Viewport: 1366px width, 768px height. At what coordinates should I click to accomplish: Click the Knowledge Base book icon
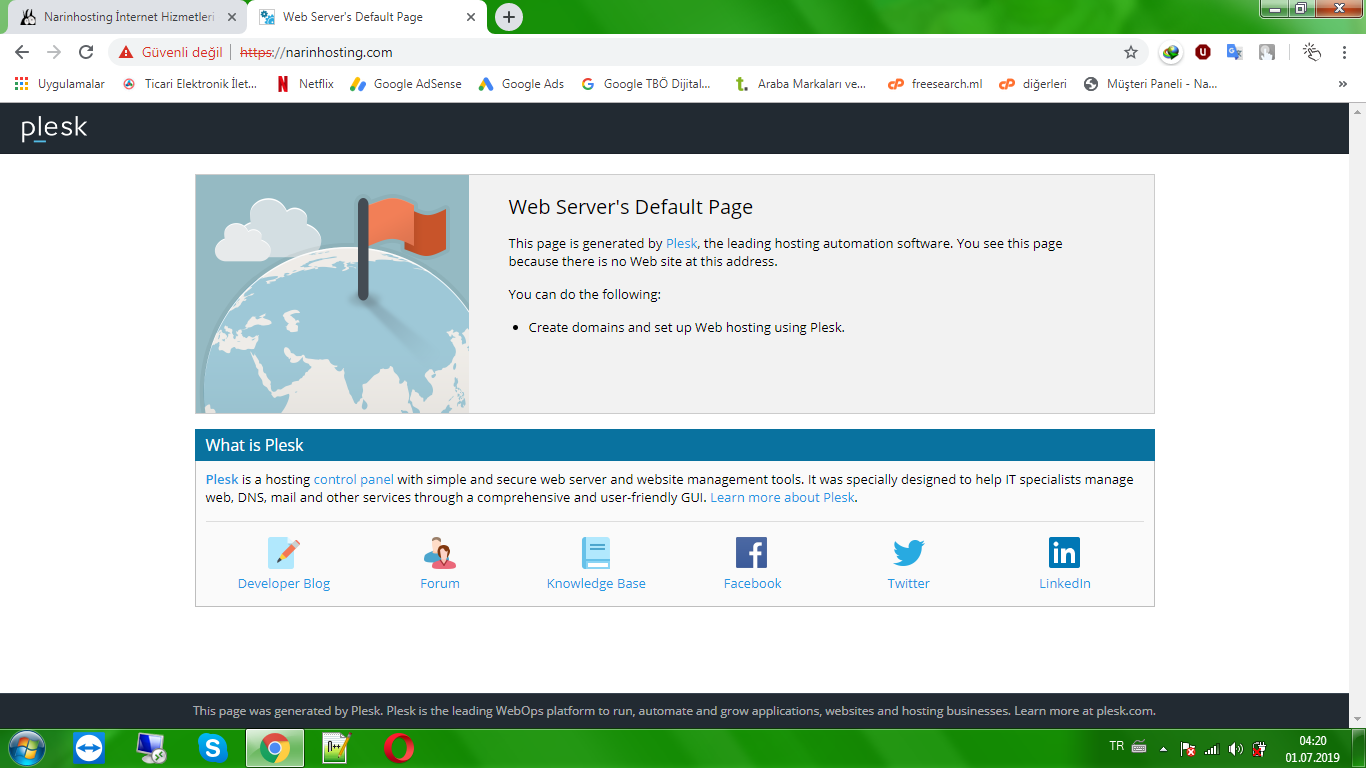coord(596,552)
